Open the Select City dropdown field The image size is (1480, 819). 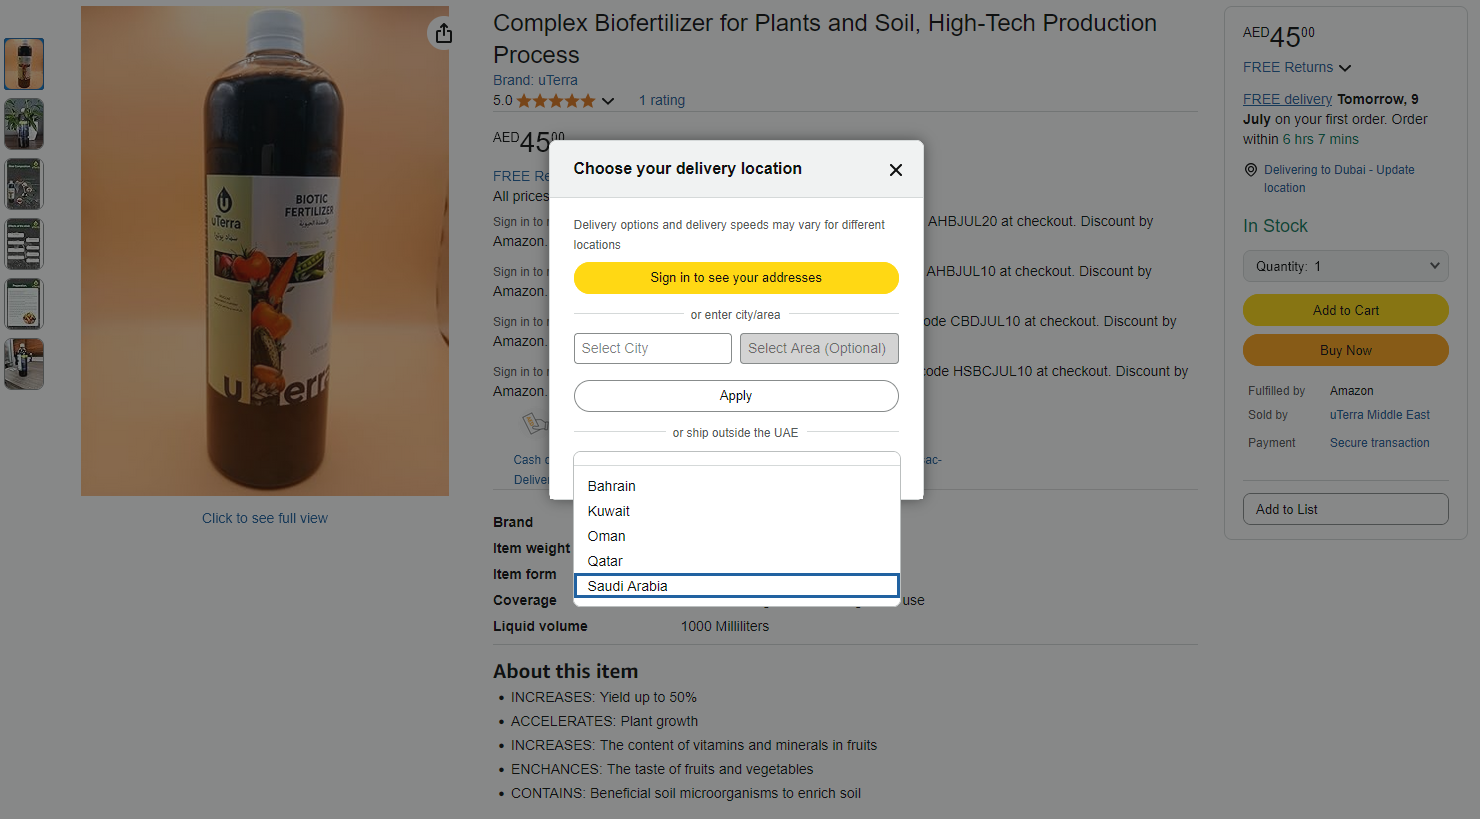click(x=653, y=348)
